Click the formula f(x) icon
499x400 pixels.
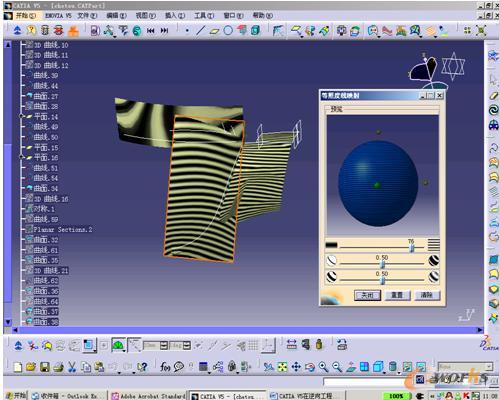click(x=165, y=367)
